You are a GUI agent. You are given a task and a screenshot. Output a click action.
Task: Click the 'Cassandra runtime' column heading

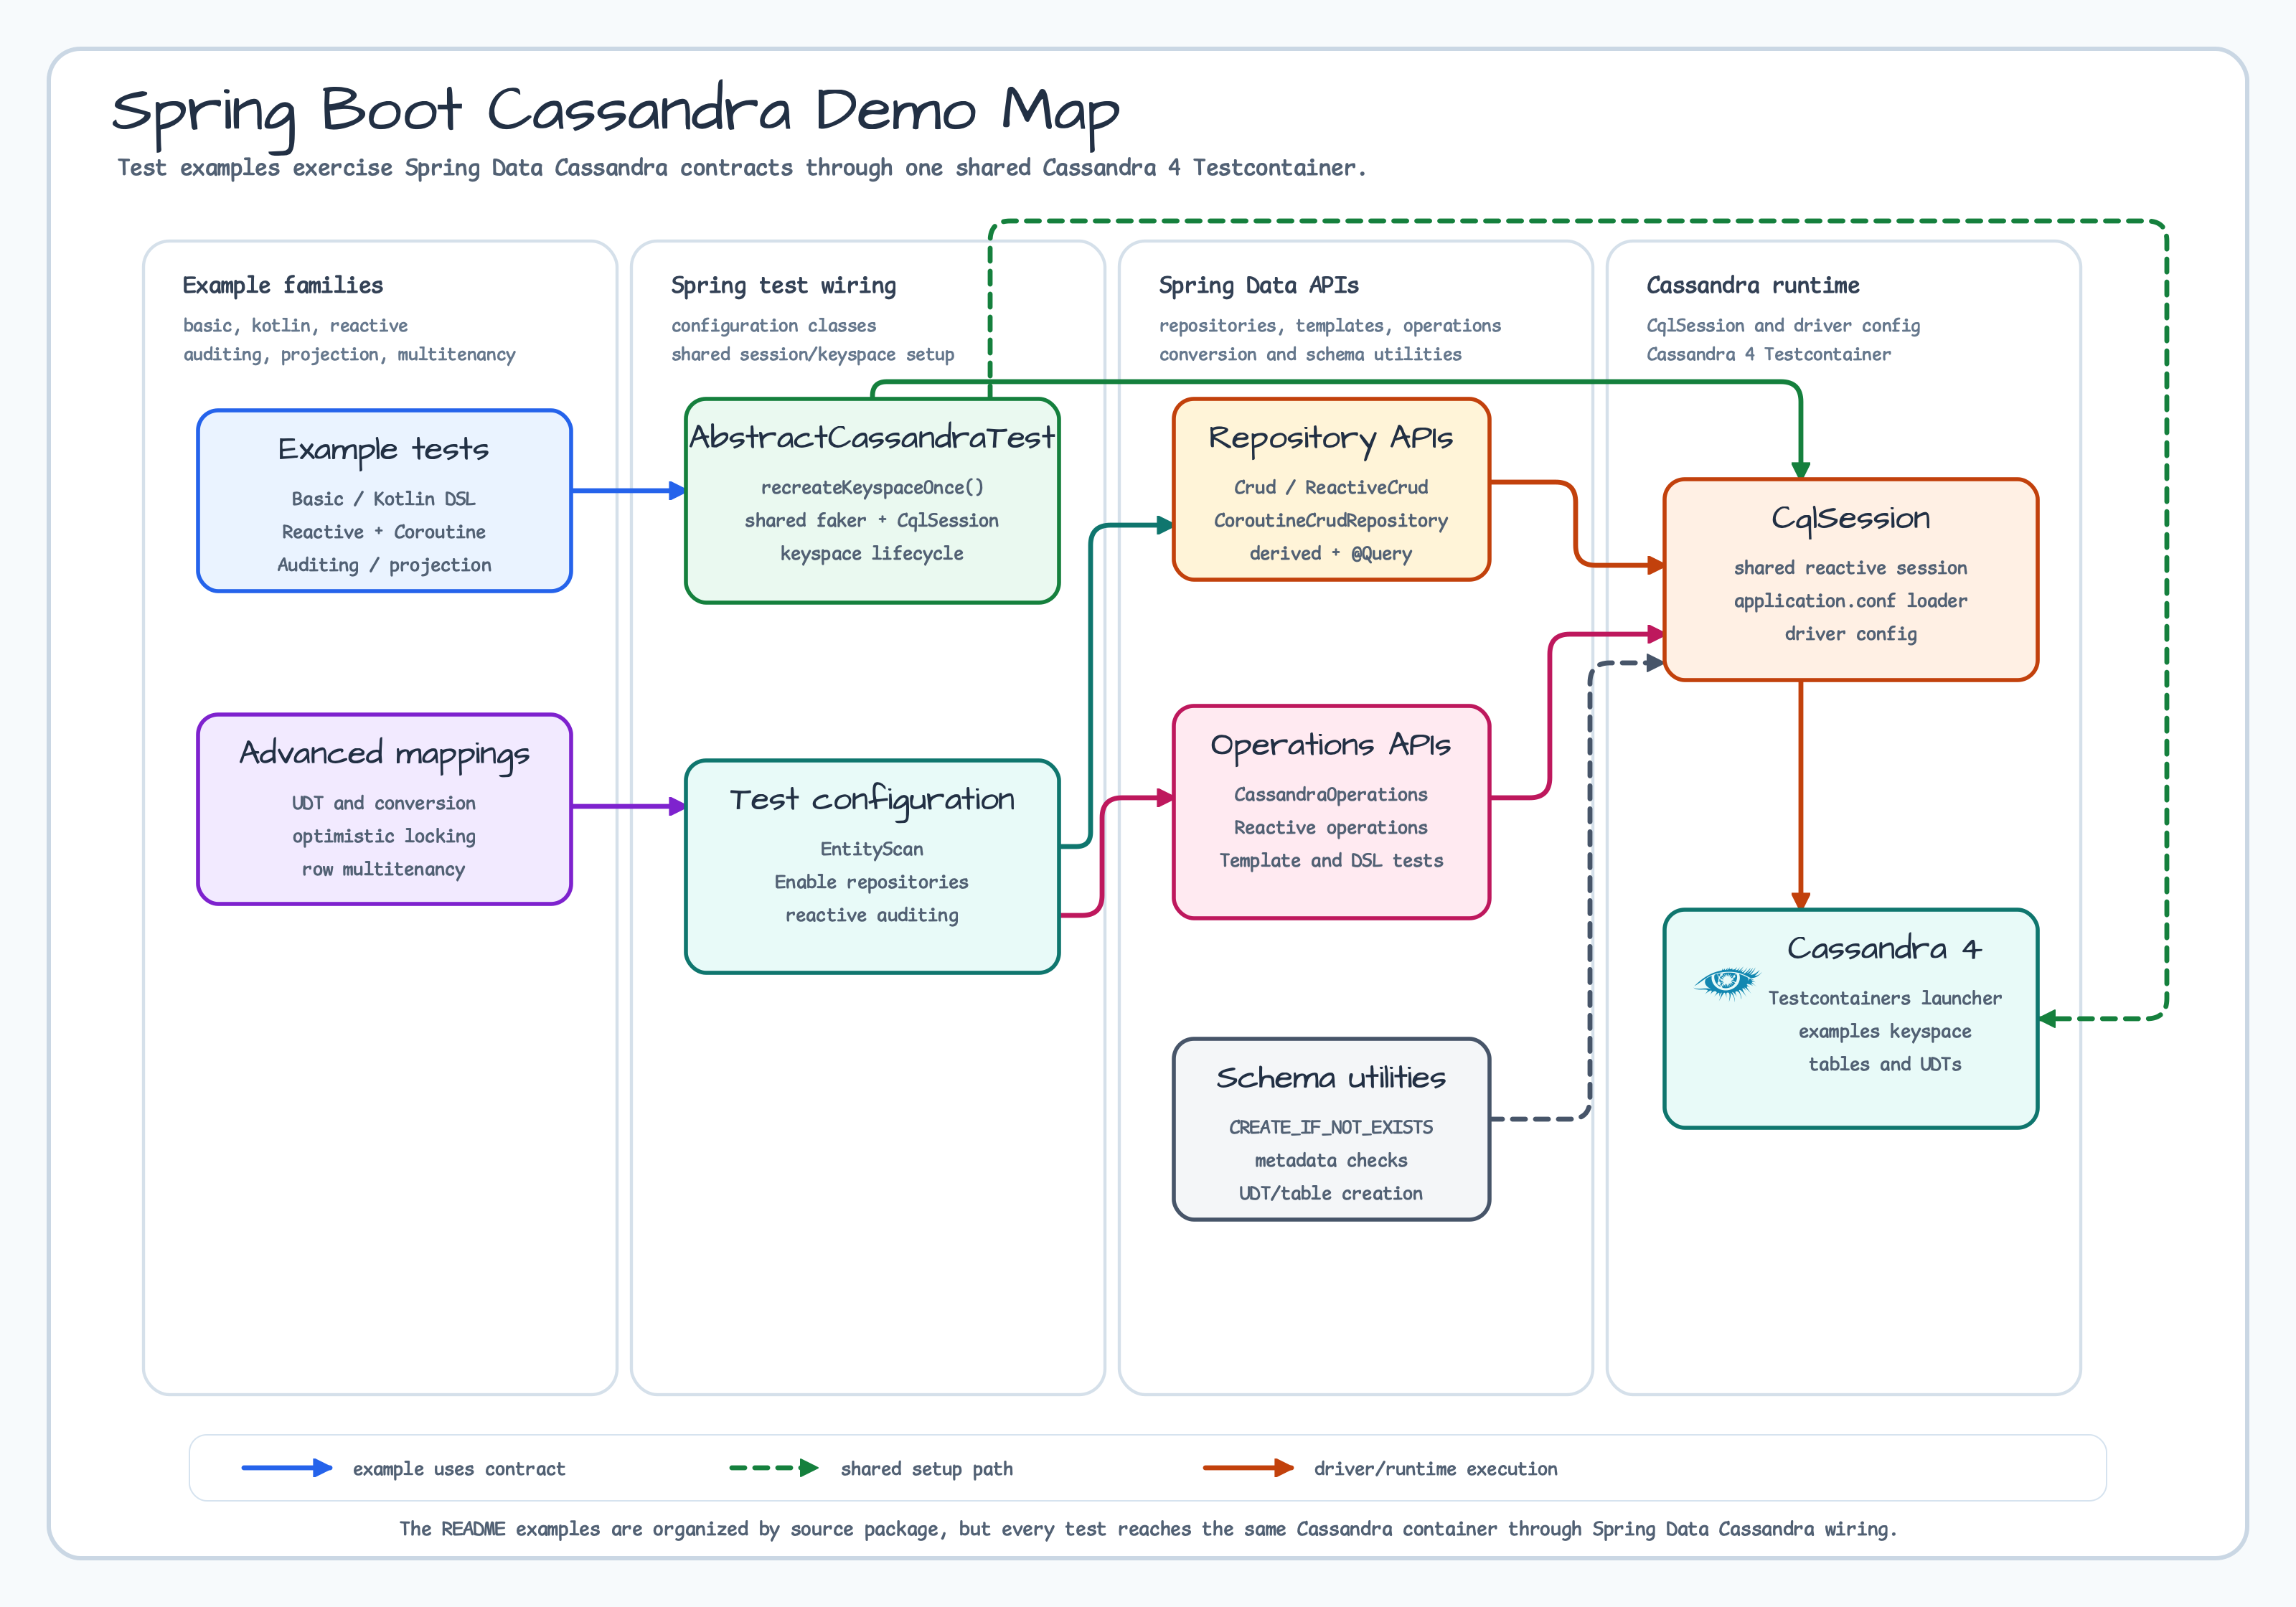tap(1753, 285)
